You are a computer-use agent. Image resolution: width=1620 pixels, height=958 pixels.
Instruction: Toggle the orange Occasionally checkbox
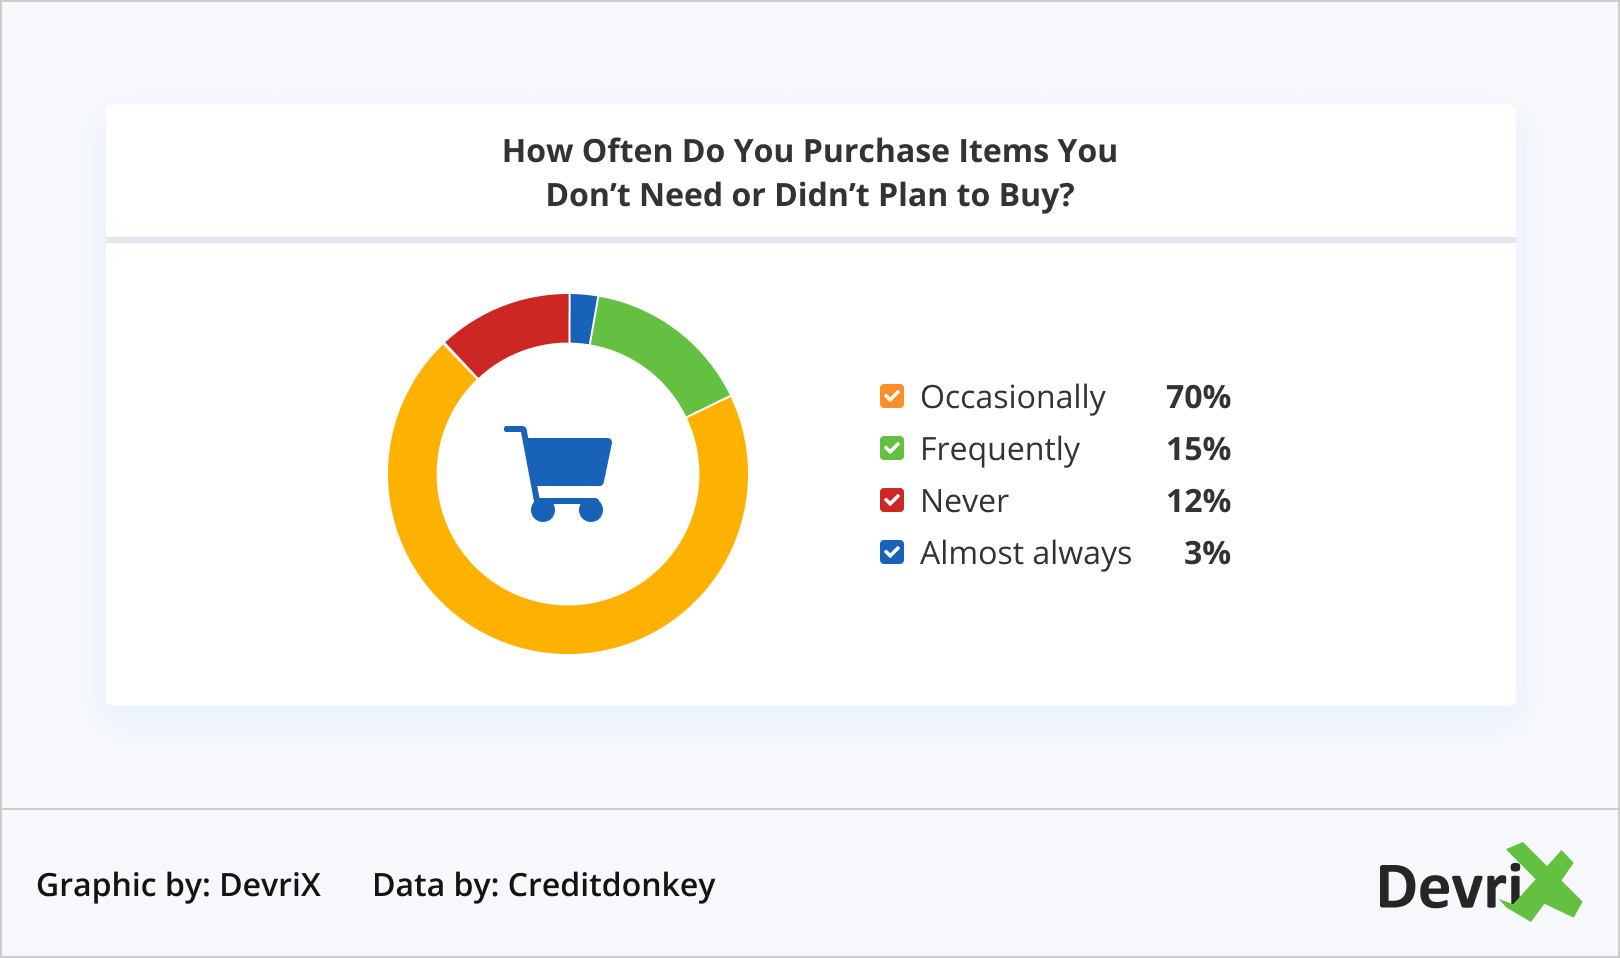pos(892,397)
